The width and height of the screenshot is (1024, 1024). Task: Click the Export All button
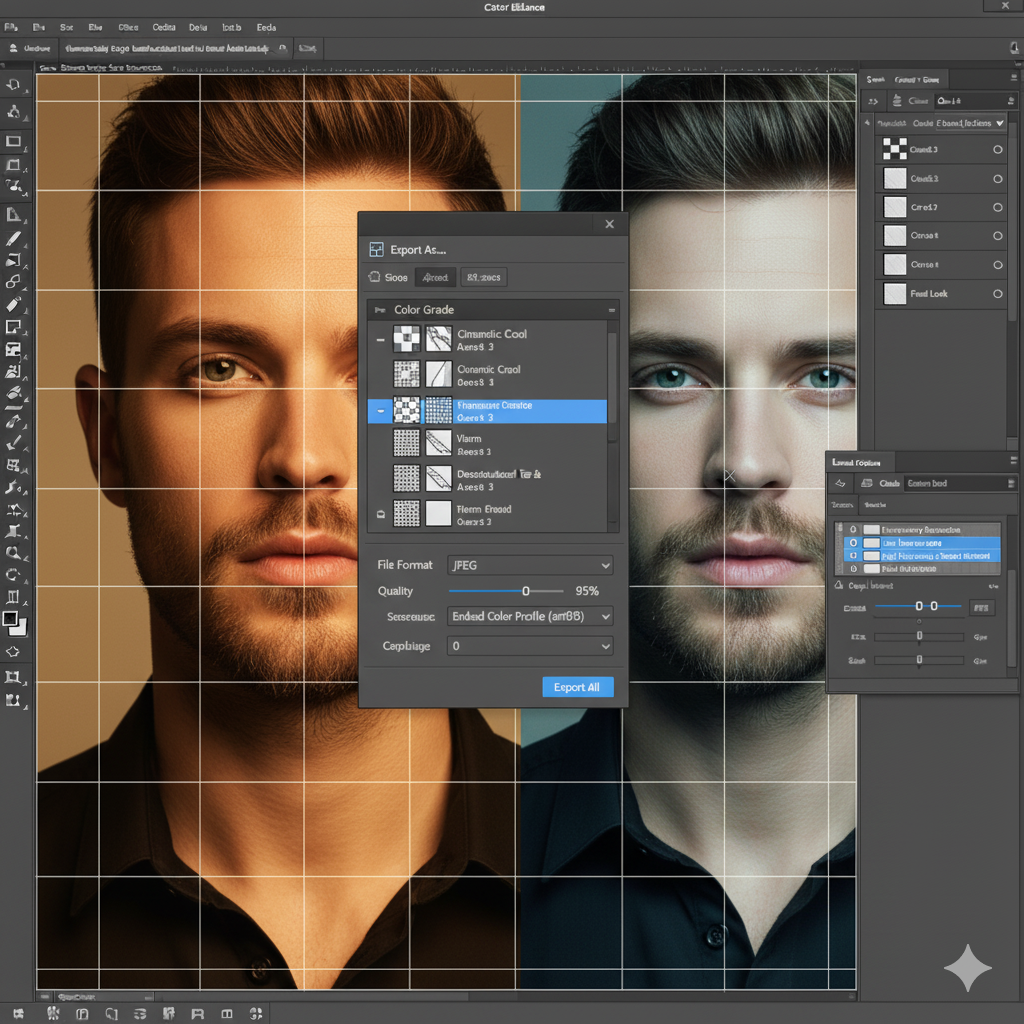577,687
